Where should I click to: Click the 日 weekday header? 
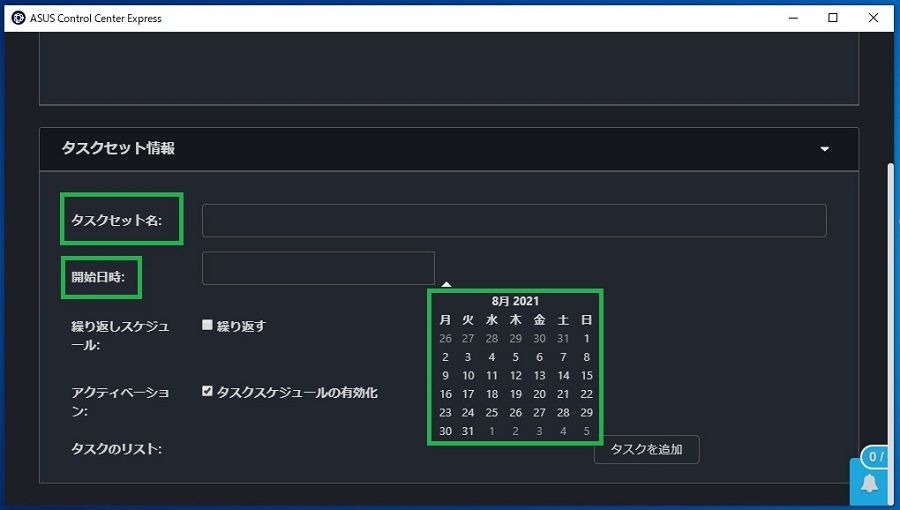click(587, 320)
